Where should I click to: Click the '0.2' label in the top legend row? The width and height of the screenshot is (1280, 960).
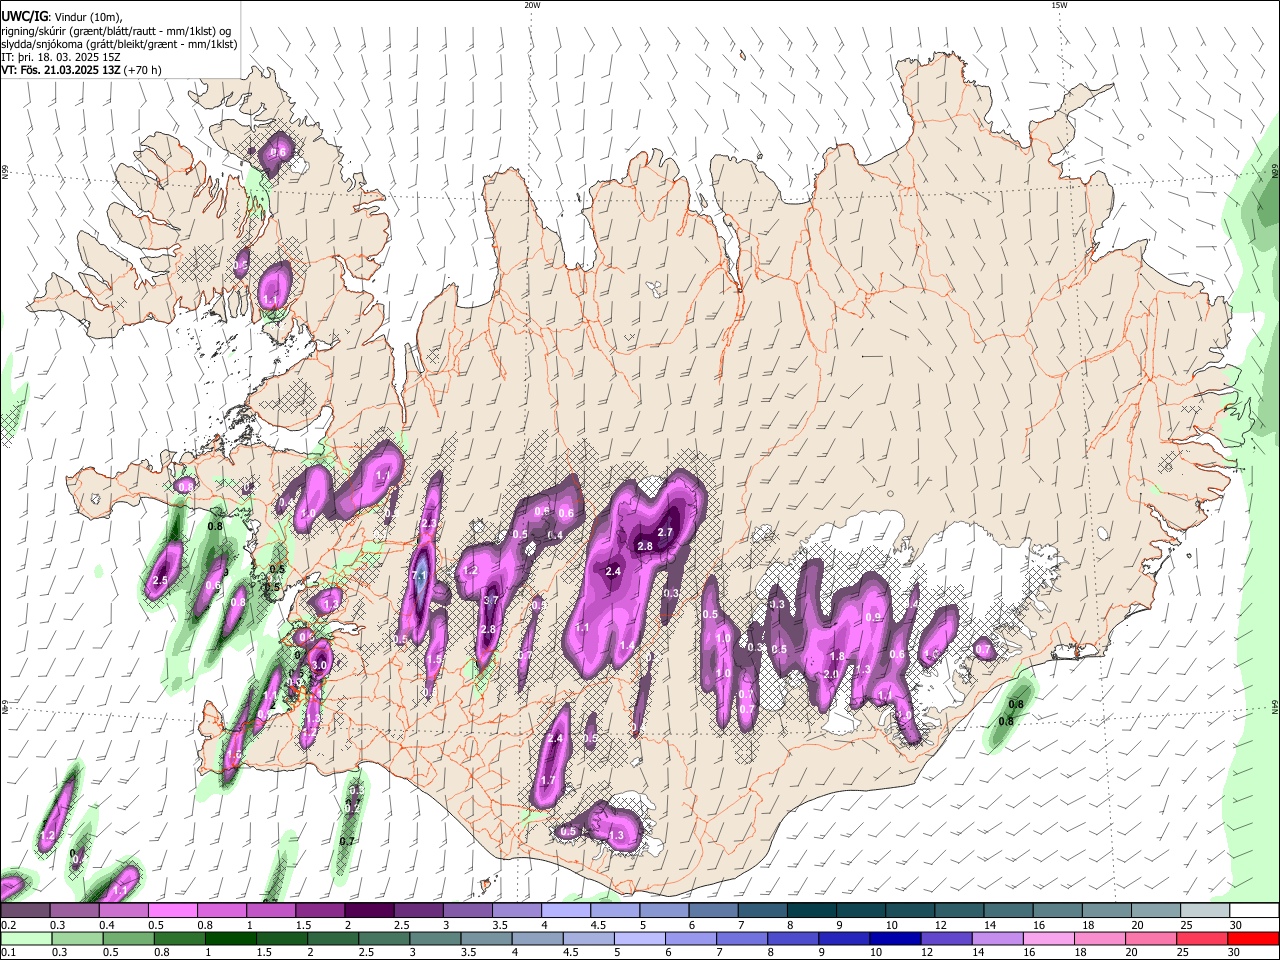click(7, 925)
